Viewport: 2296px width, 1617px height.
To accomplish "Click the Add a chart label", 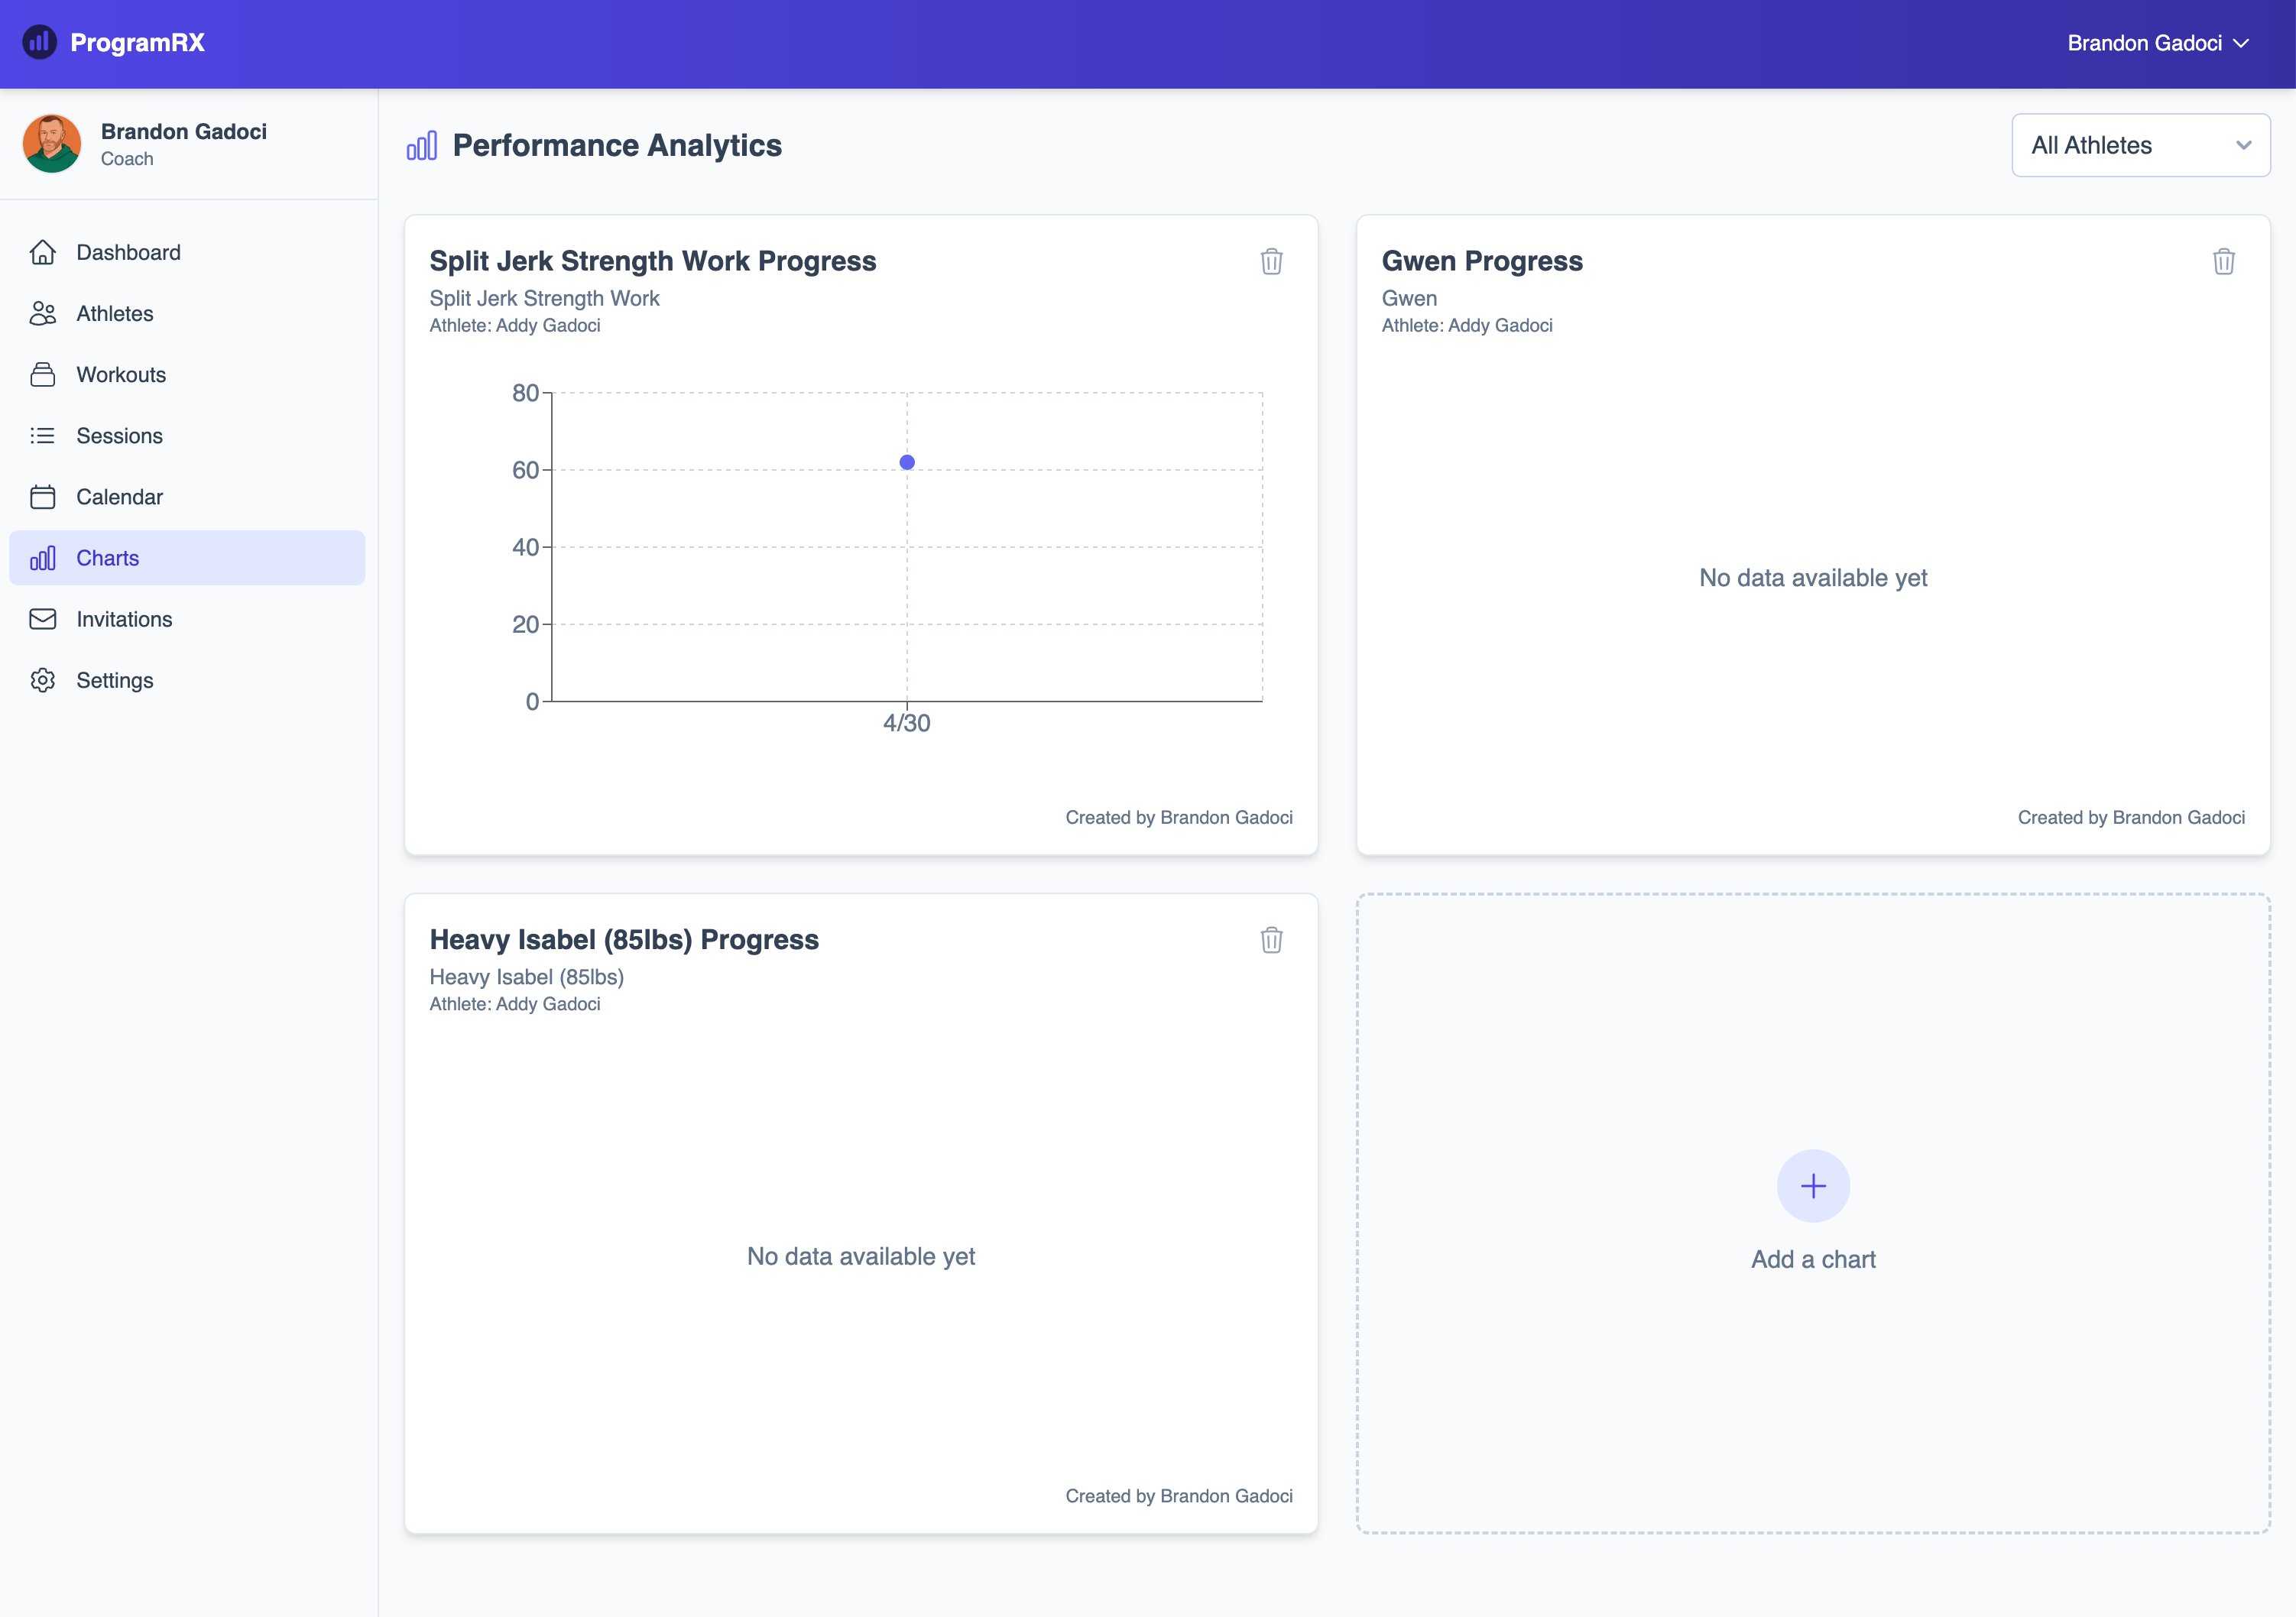I will click(1813, 1259).
